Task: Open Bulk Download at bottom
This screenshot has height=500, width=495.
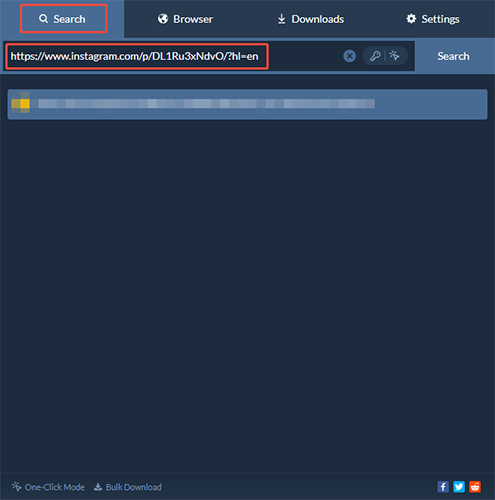Action: [128, 487]
